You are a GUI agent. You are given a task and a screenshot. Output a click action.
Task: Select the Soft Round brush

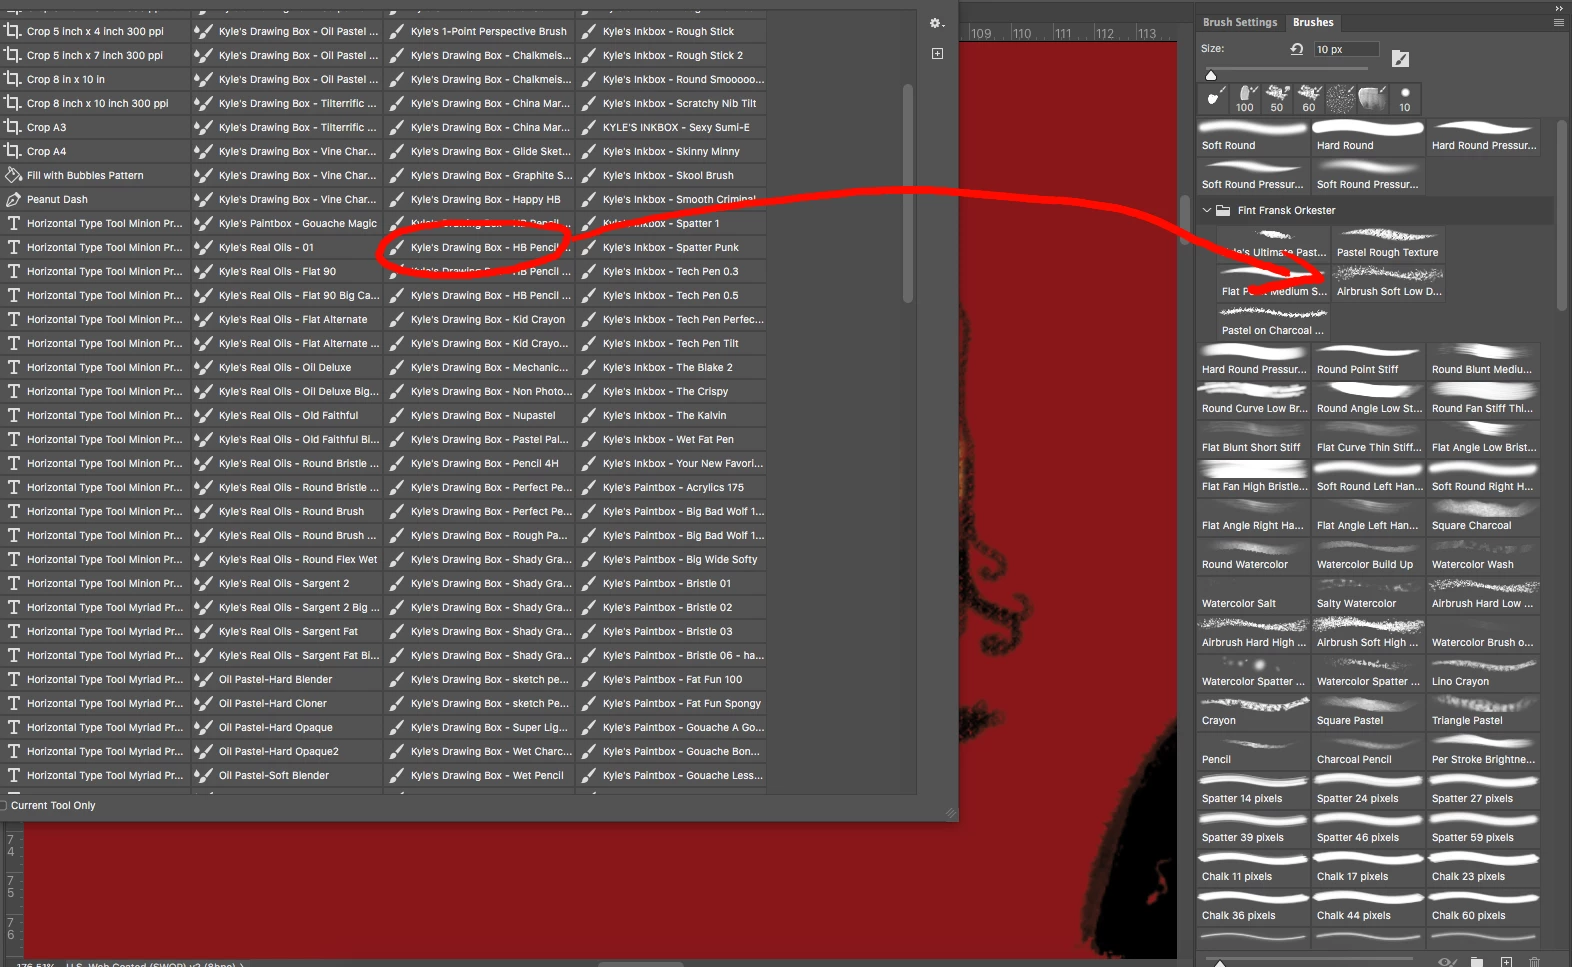coord(1253,137)
